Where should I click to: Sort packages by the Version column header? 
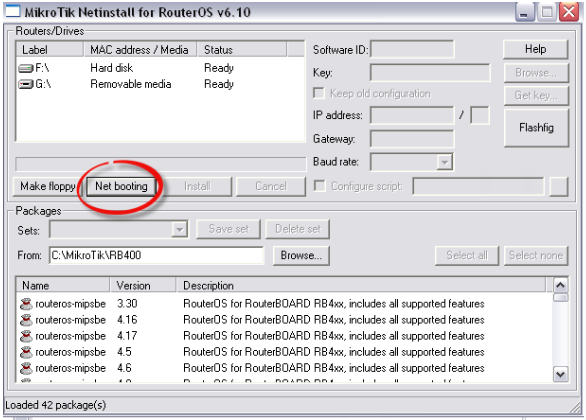[143, 285]
